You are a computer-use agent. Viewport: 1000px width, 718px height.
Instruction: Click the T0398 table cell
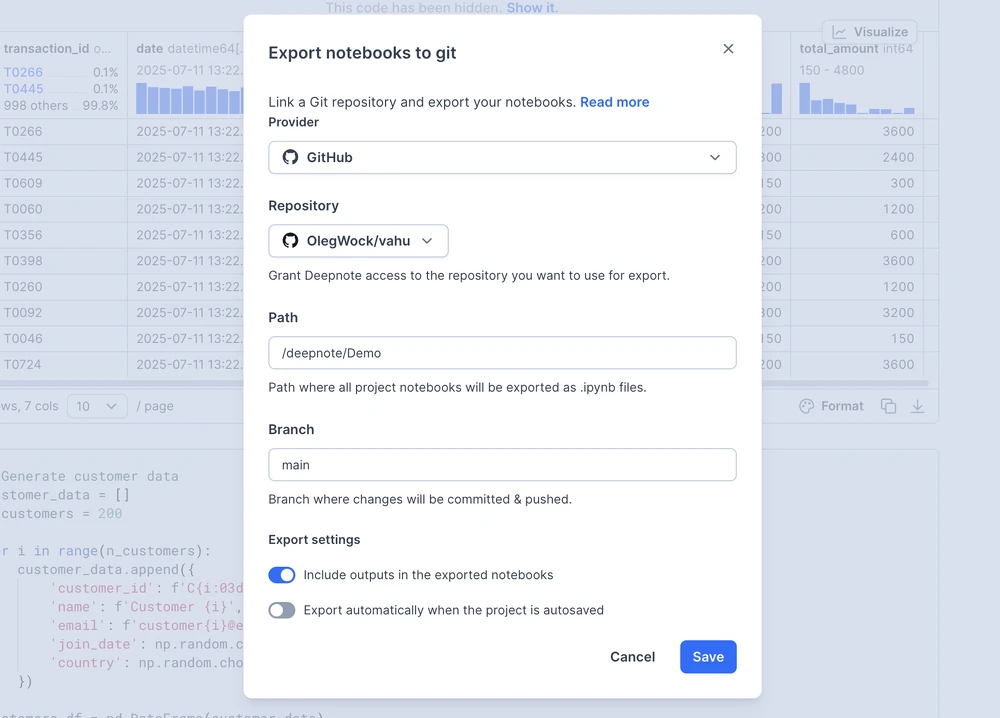63,261
